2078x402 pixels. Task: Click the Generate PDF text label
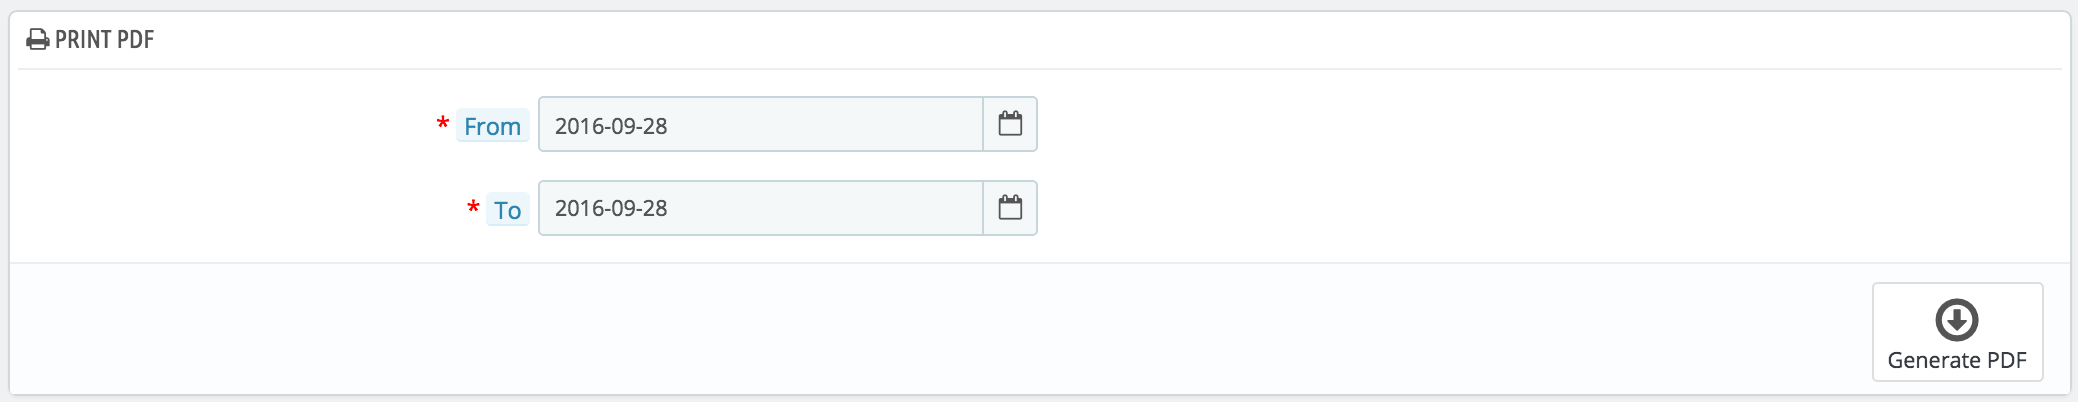(x=1957, y=361)
